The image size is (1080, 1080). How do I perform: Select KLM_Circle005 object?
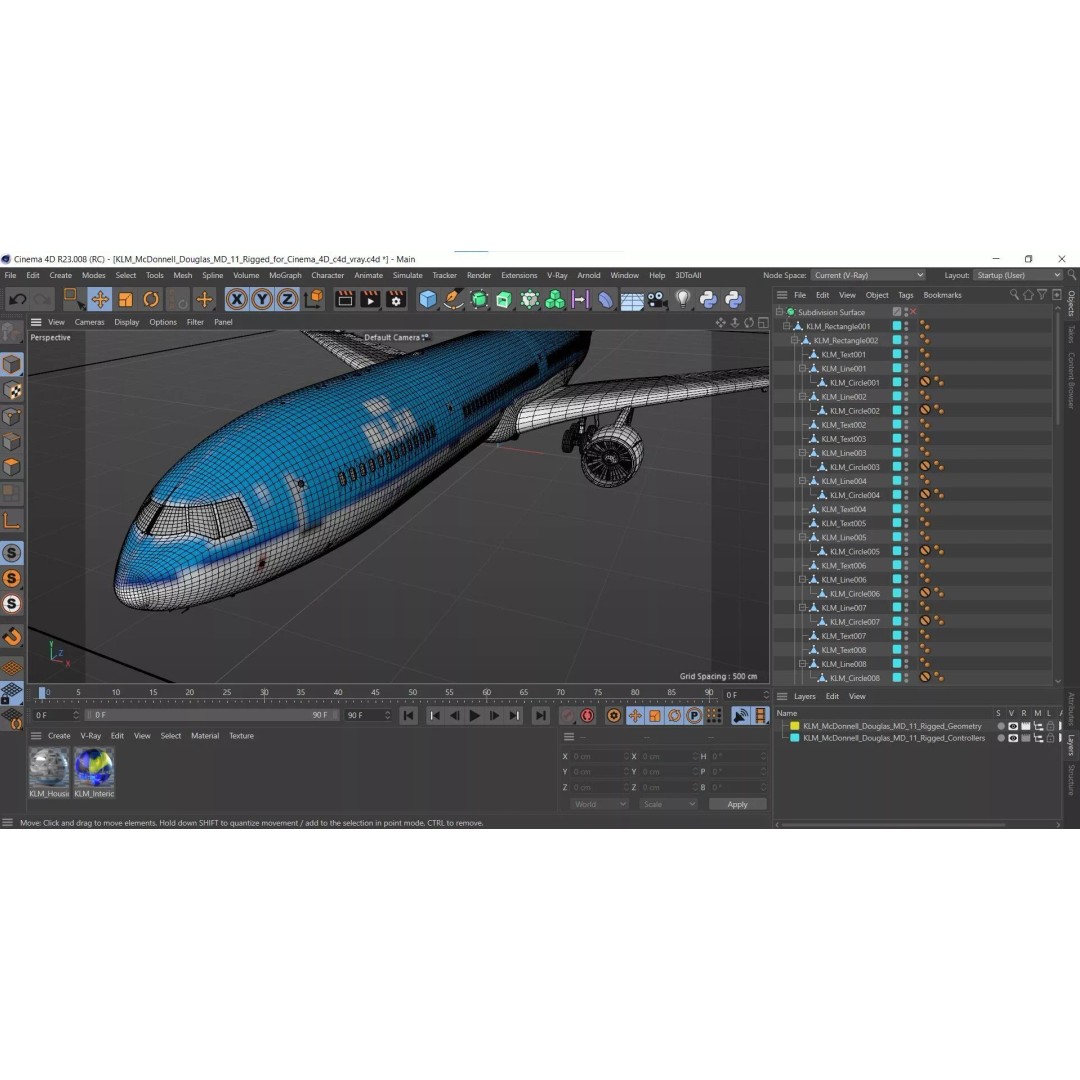pos(855,551)
